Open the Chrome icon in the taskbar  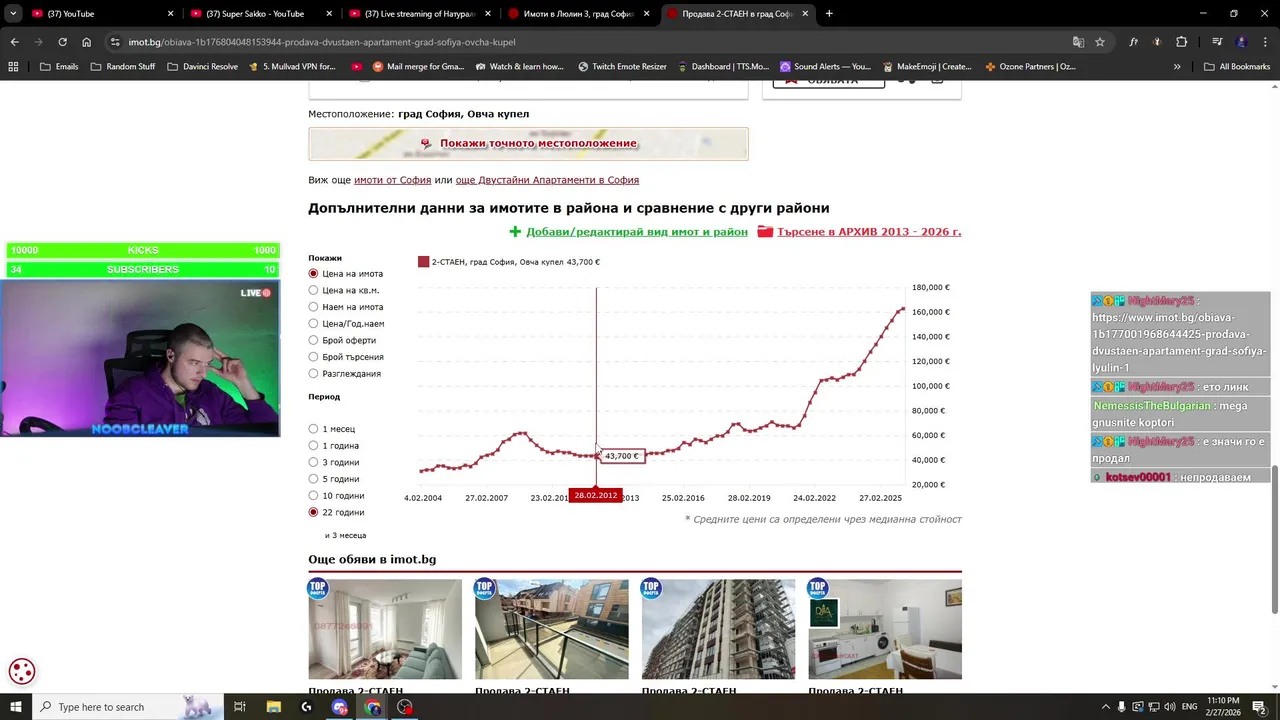[x=373, y=707]
